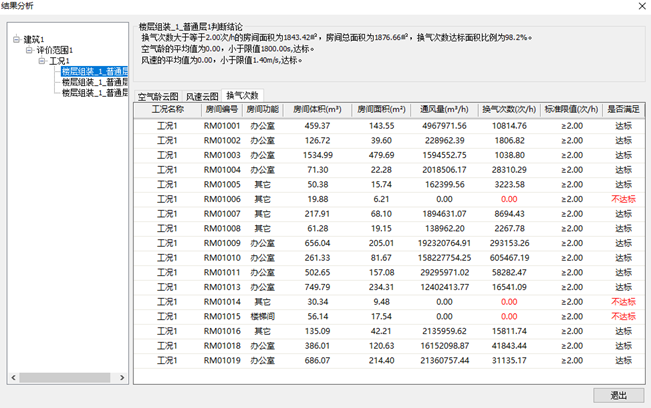This screenshot has height=408, width=651.
Task: Select the 不达标 status in RM01006 row
Action: [623, 199]
